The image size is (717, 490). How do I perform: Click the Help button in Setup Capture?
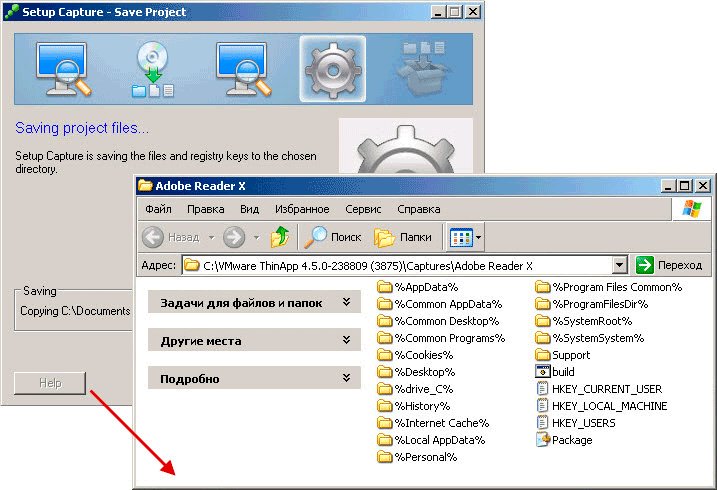tap(50, 383)
